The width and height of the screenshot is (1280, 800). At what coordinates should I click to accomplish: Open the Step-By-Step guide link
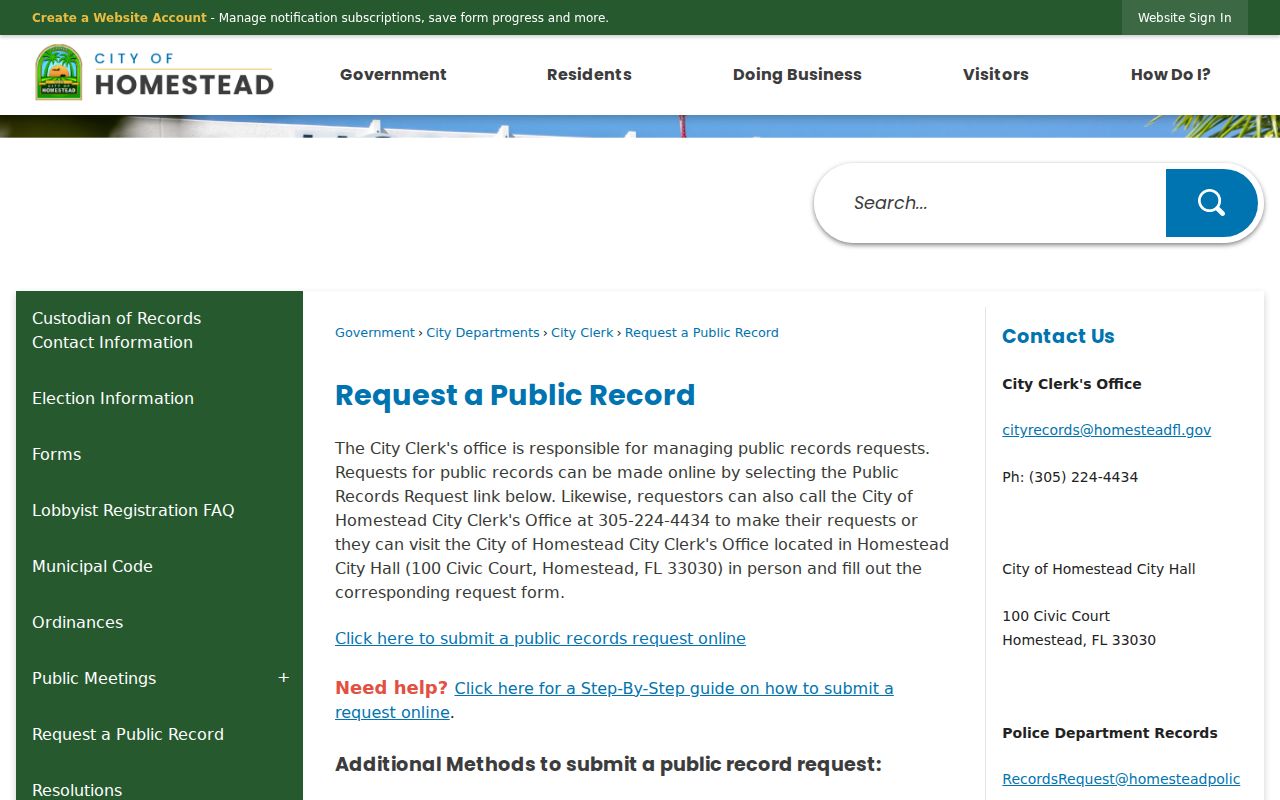[x=614, y=700]
